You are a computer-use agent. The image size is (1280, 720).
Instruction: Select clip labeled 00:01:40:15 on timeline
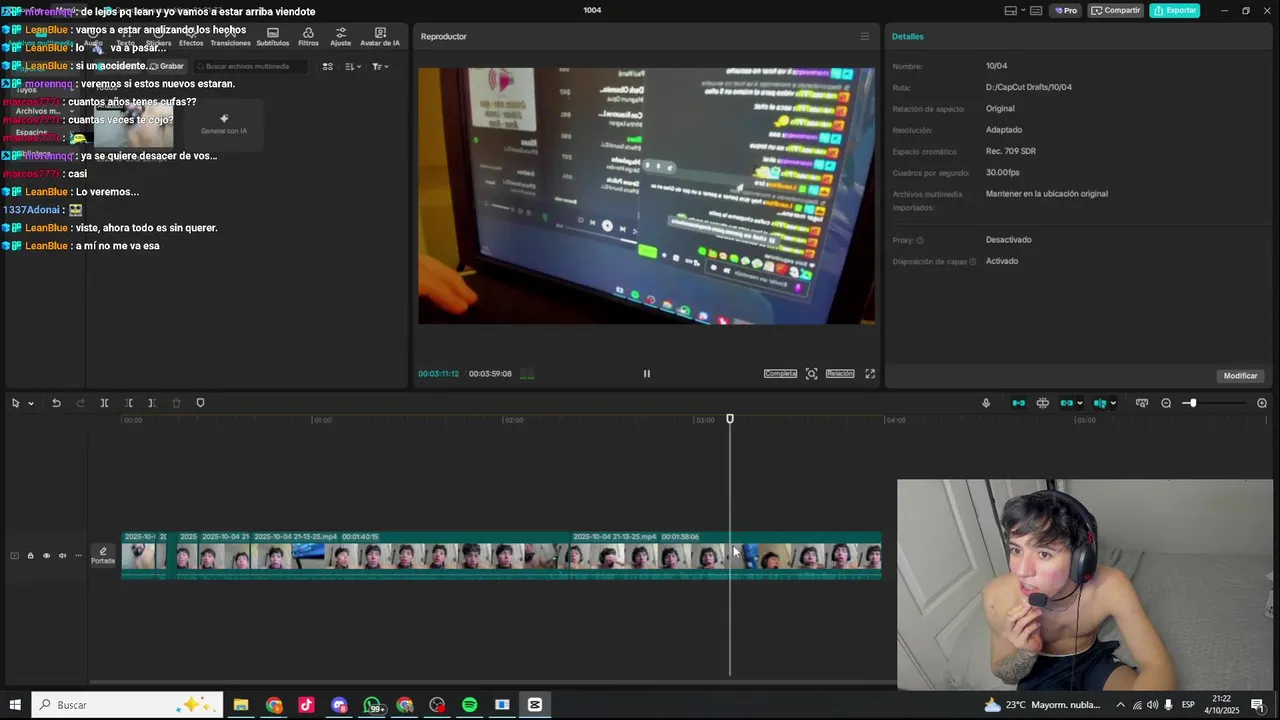pos(410,556)
